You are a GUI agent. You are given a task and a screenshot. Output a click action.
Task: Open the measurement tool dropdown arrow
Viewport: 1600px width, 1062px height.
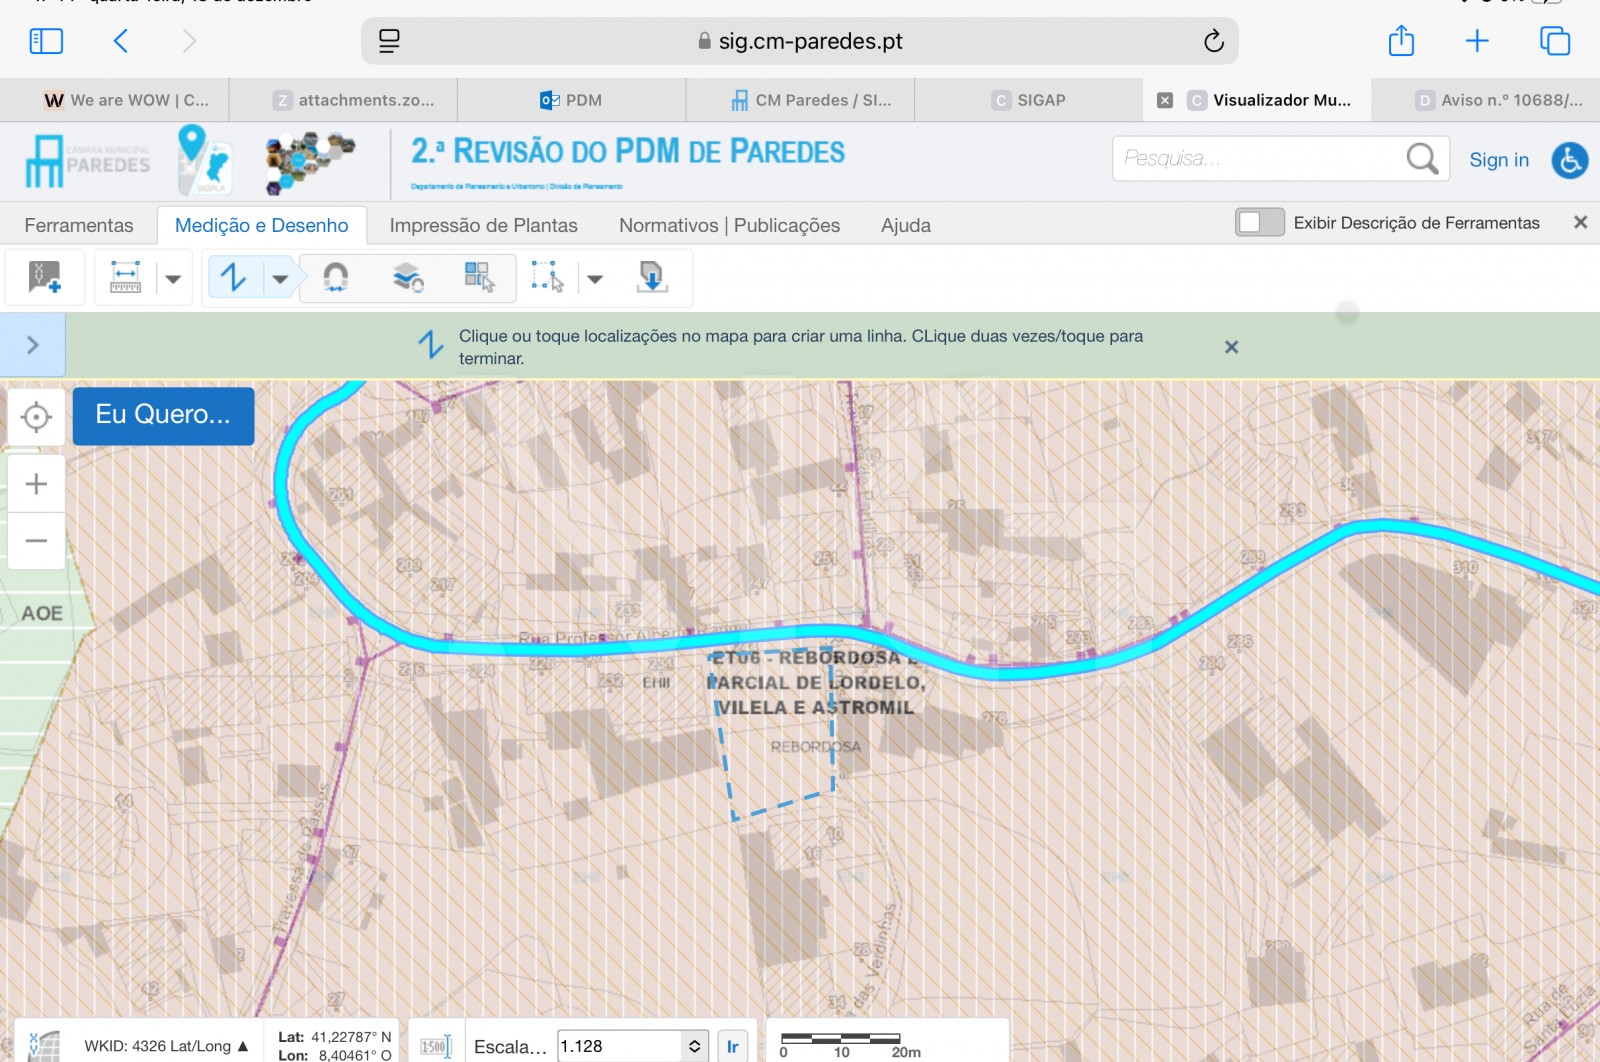tap(172, 278)
